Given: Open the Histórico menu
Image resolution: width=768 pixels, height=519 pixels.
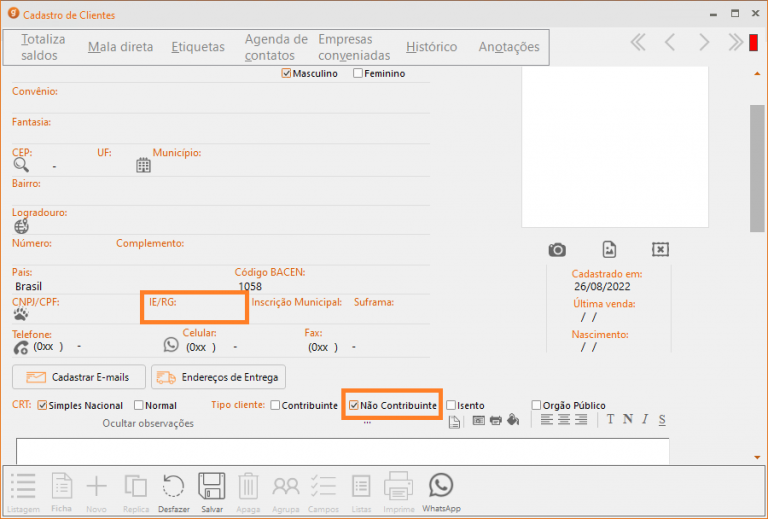Looking at the screenshot, I should coord(431,47).
